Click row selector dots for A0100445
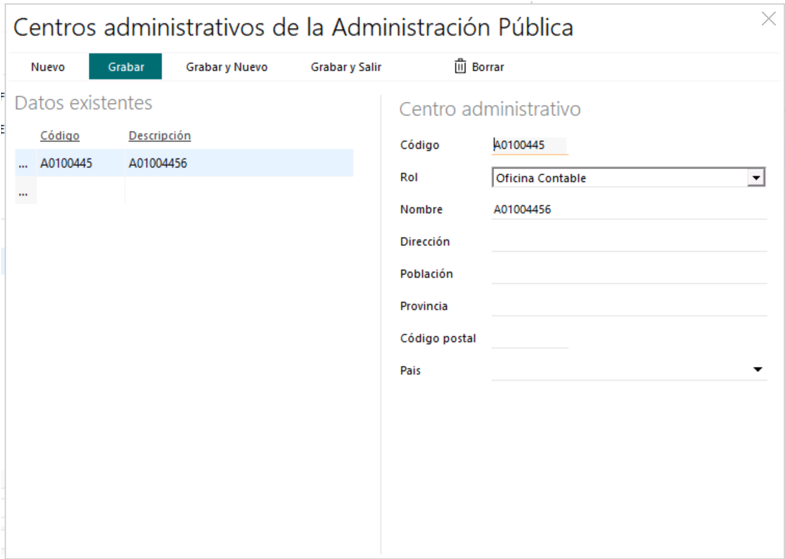The width and height of the screenshot is (785, 559). [23, 163]
